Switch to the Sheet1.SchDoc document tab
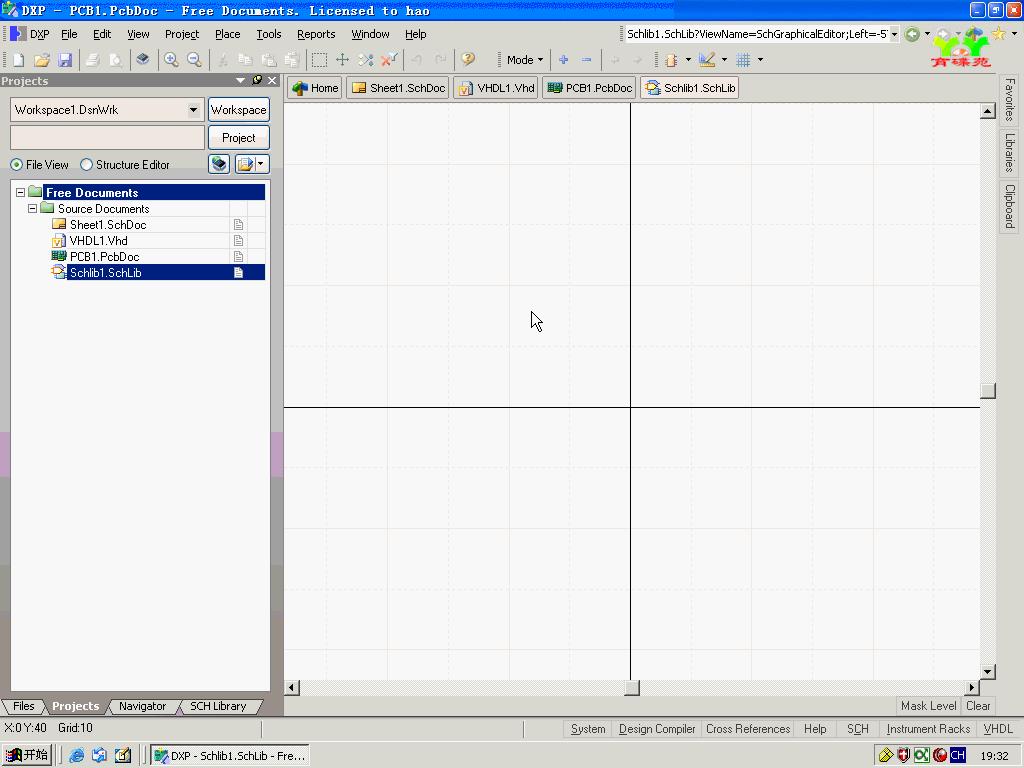The height and width of the screenshot is (768, 1024). click(x=398, y=88)
